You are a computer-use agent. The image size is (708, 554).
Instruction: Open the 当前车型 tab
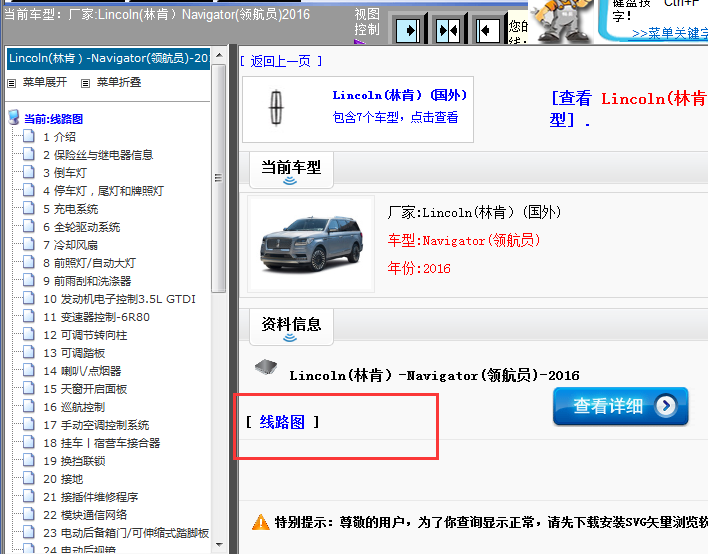(291, 170)
